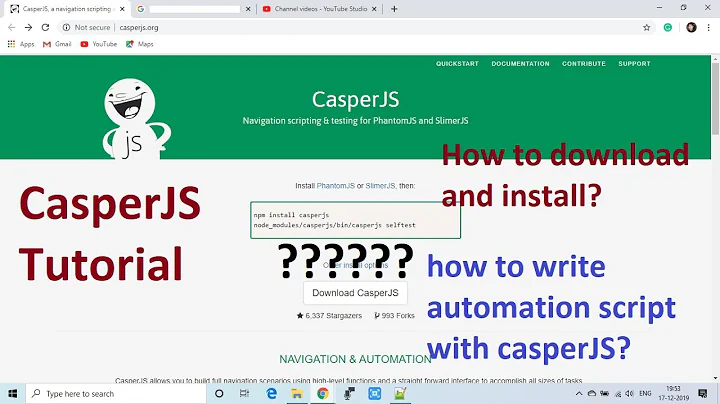Click the npm install casperjs code line
This screenshot has width=720, height=404.
(291, 215)
